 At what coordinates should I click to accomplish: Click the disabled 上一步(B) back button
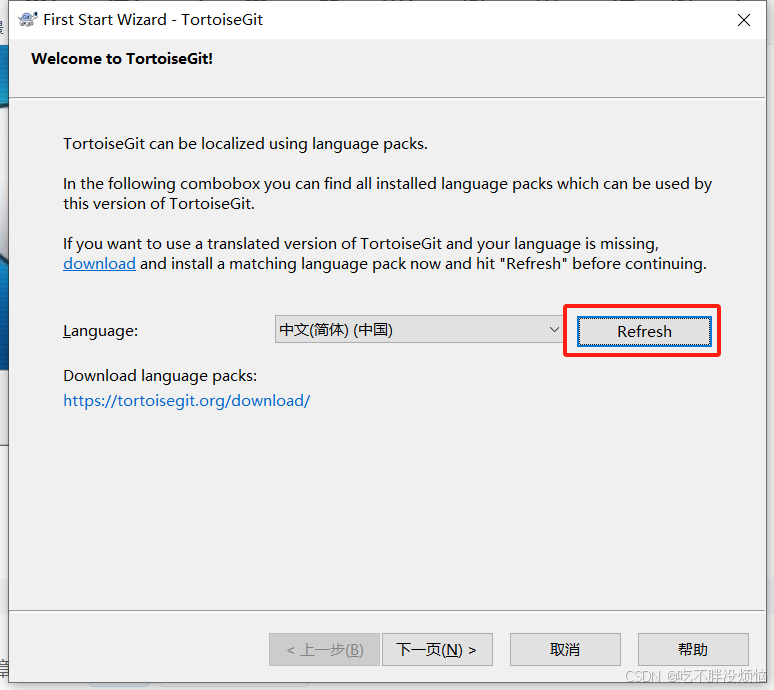(324, 649)
